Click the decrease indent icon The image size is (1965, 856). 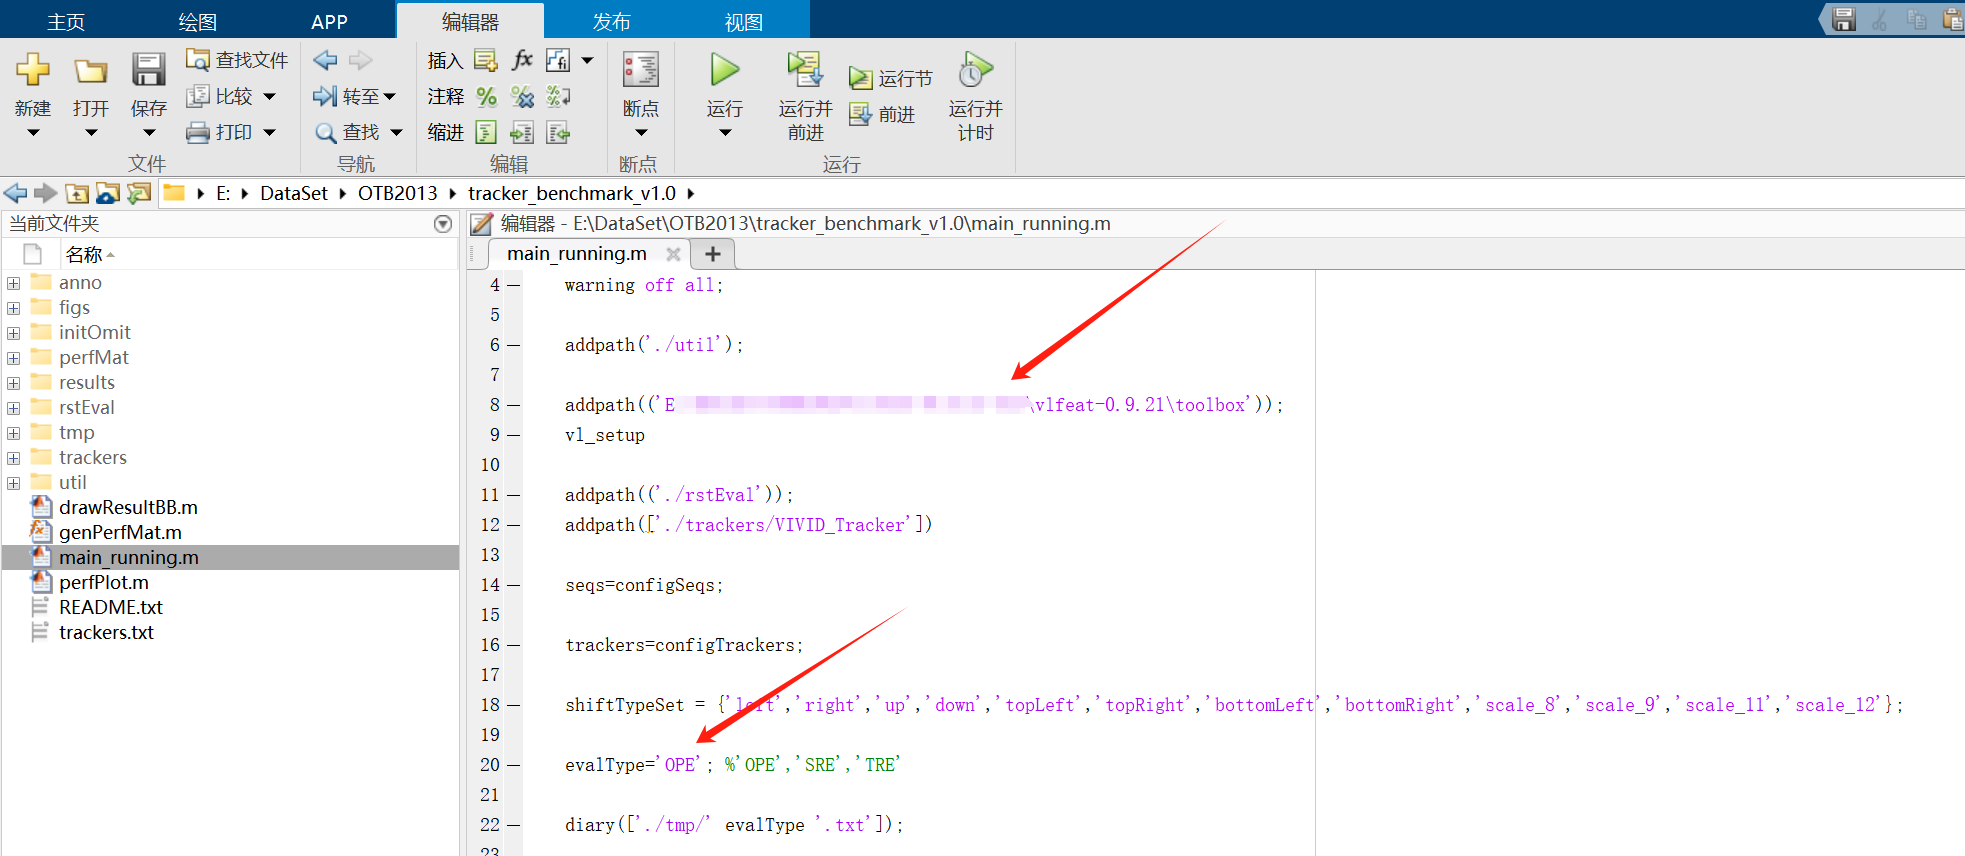[x=558, y=133]
